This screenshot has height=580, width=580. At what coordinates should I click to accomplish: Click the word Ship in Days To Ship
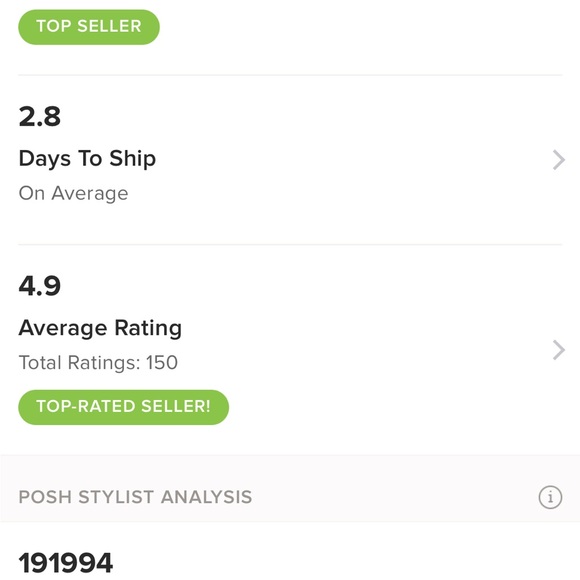(132, 159)
